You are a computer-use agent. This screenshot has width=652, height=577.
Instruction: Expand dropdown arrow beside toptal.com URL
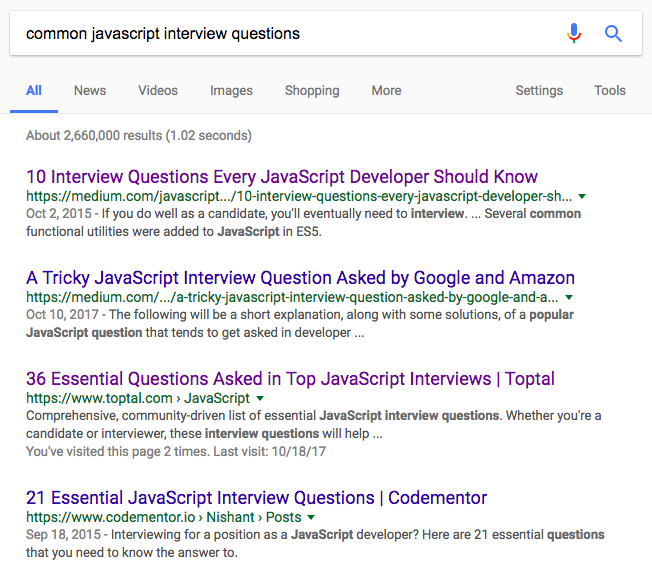point(259,399)
